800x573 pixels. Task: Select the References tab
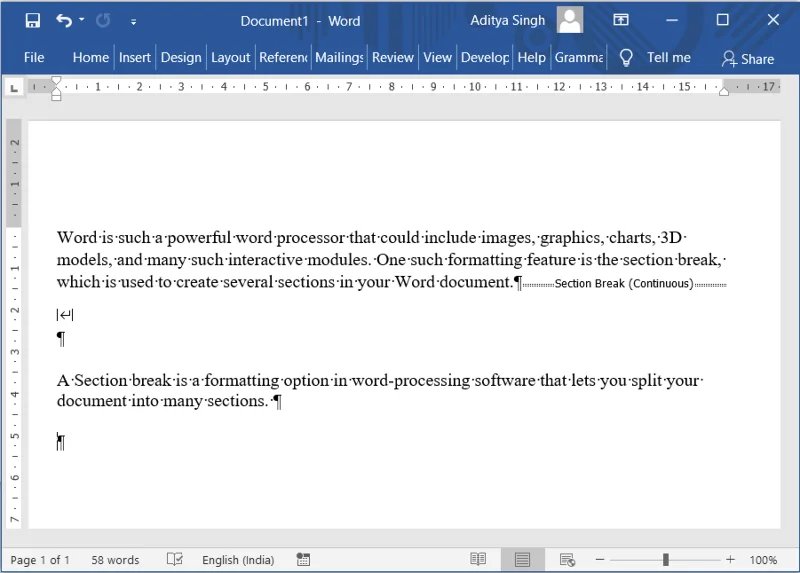(283, 57)
